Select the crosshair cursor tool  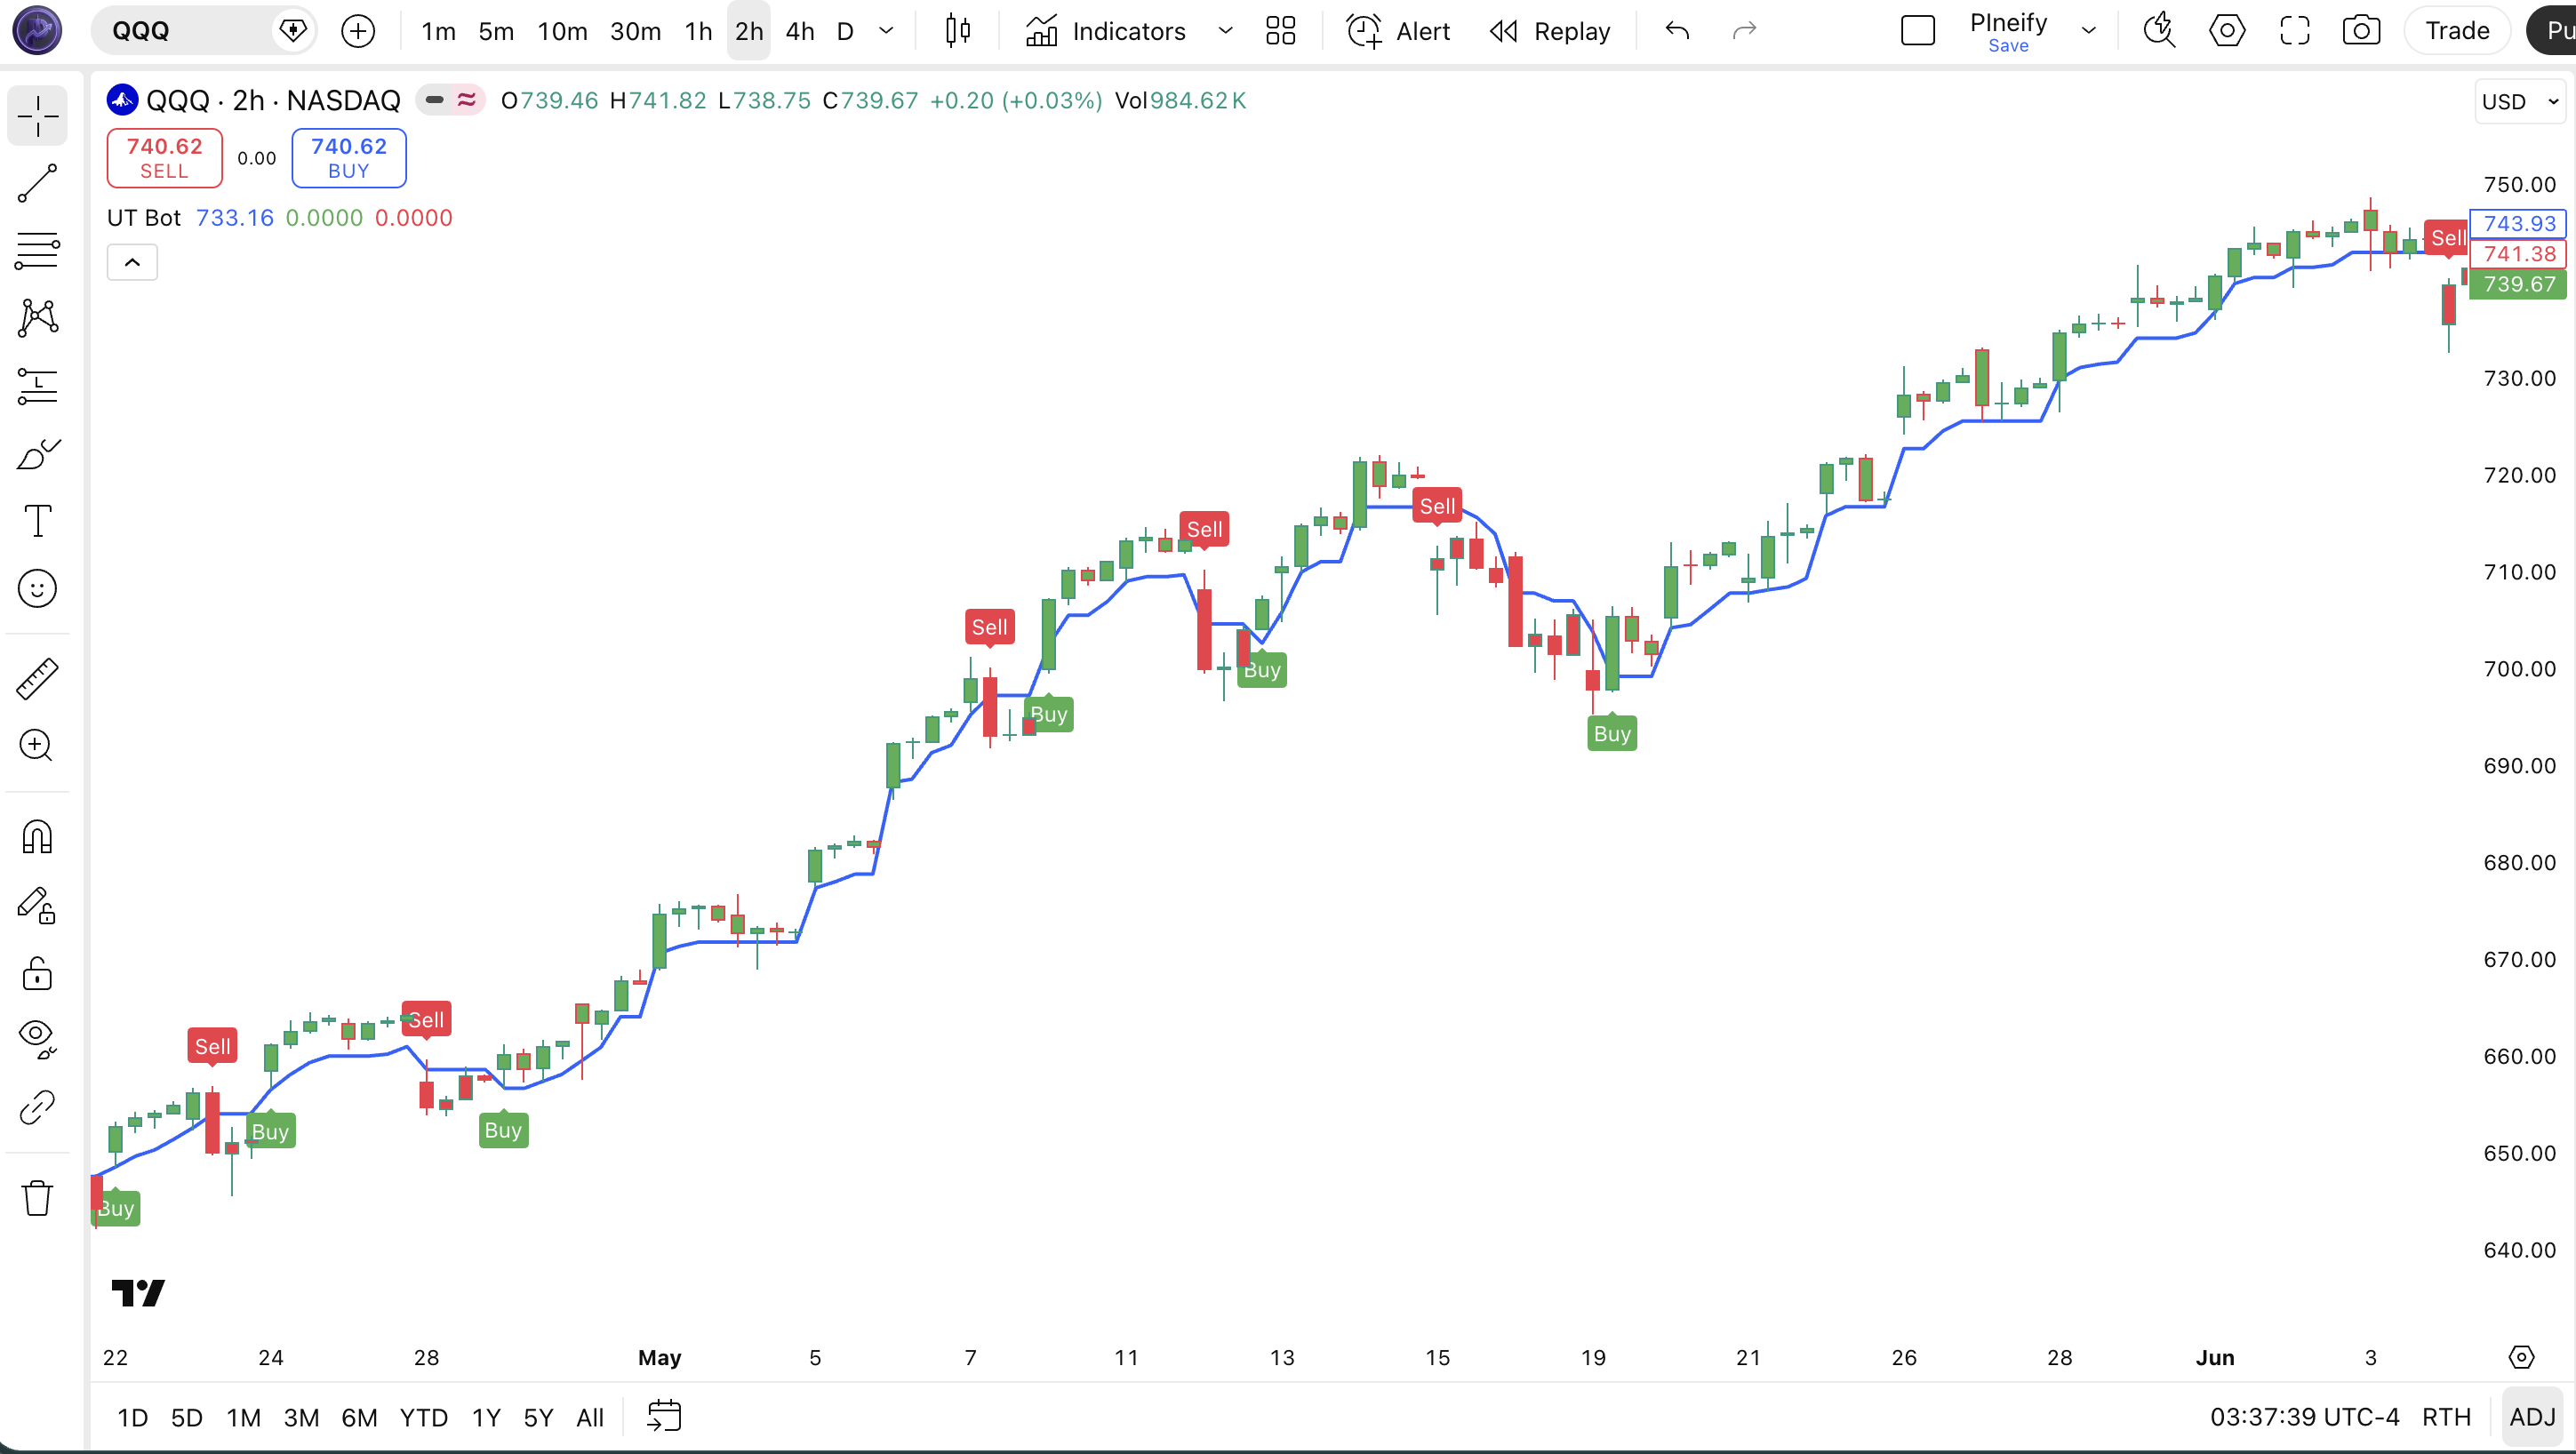(x=38, y=116)
